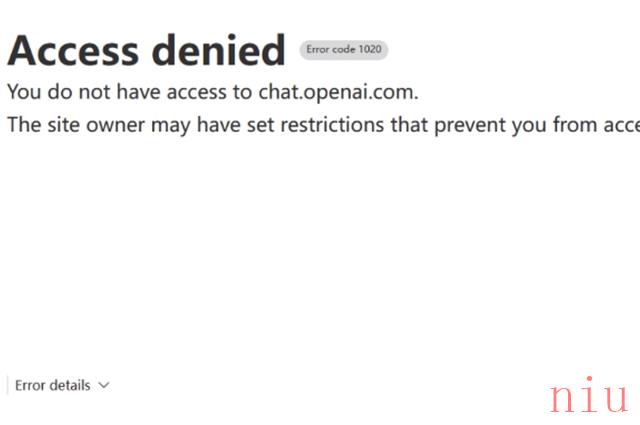Click the letter 'u' of the niu watermark

click(615, 398)
